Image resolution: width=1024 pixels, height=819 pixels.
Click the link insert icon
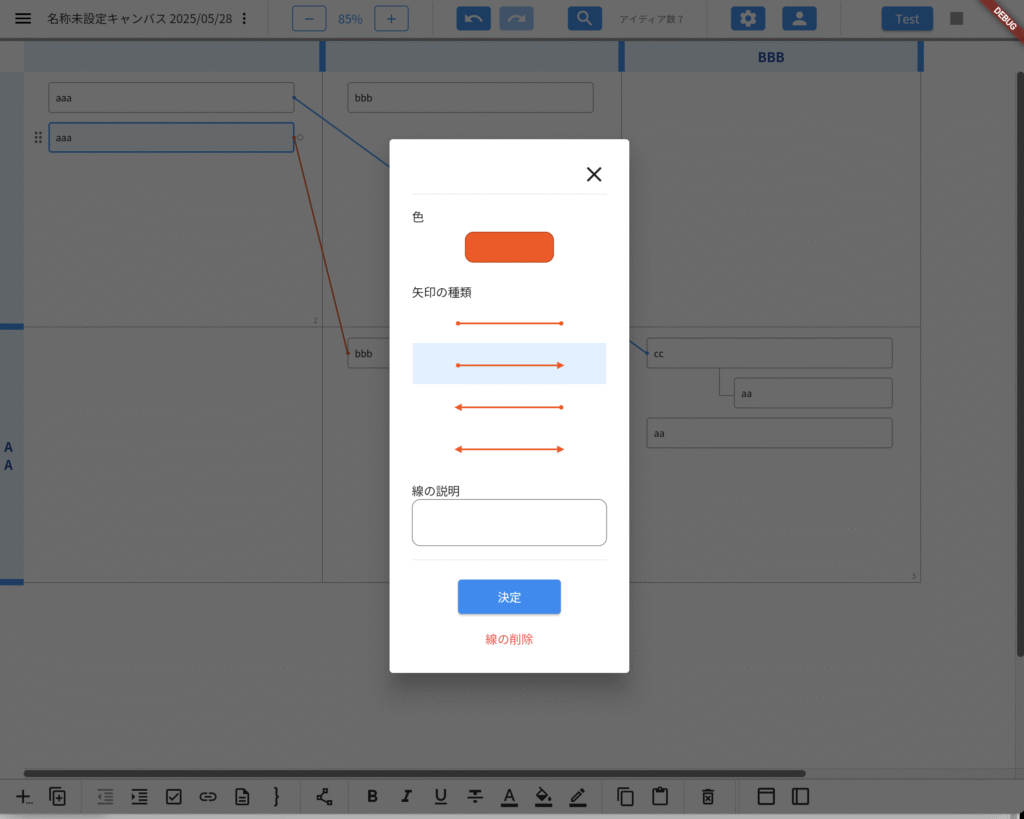[x=208, y=797]
